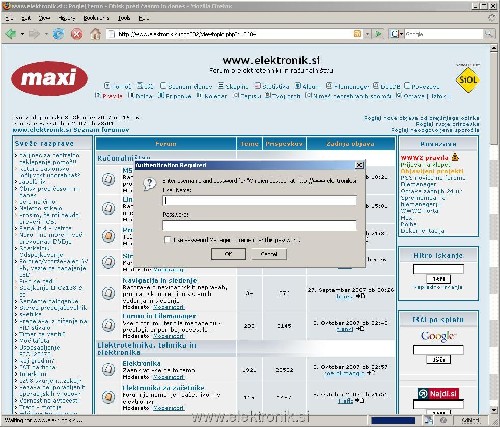Go back using the green arrow
500x427 pixels.
click(10, 34)
